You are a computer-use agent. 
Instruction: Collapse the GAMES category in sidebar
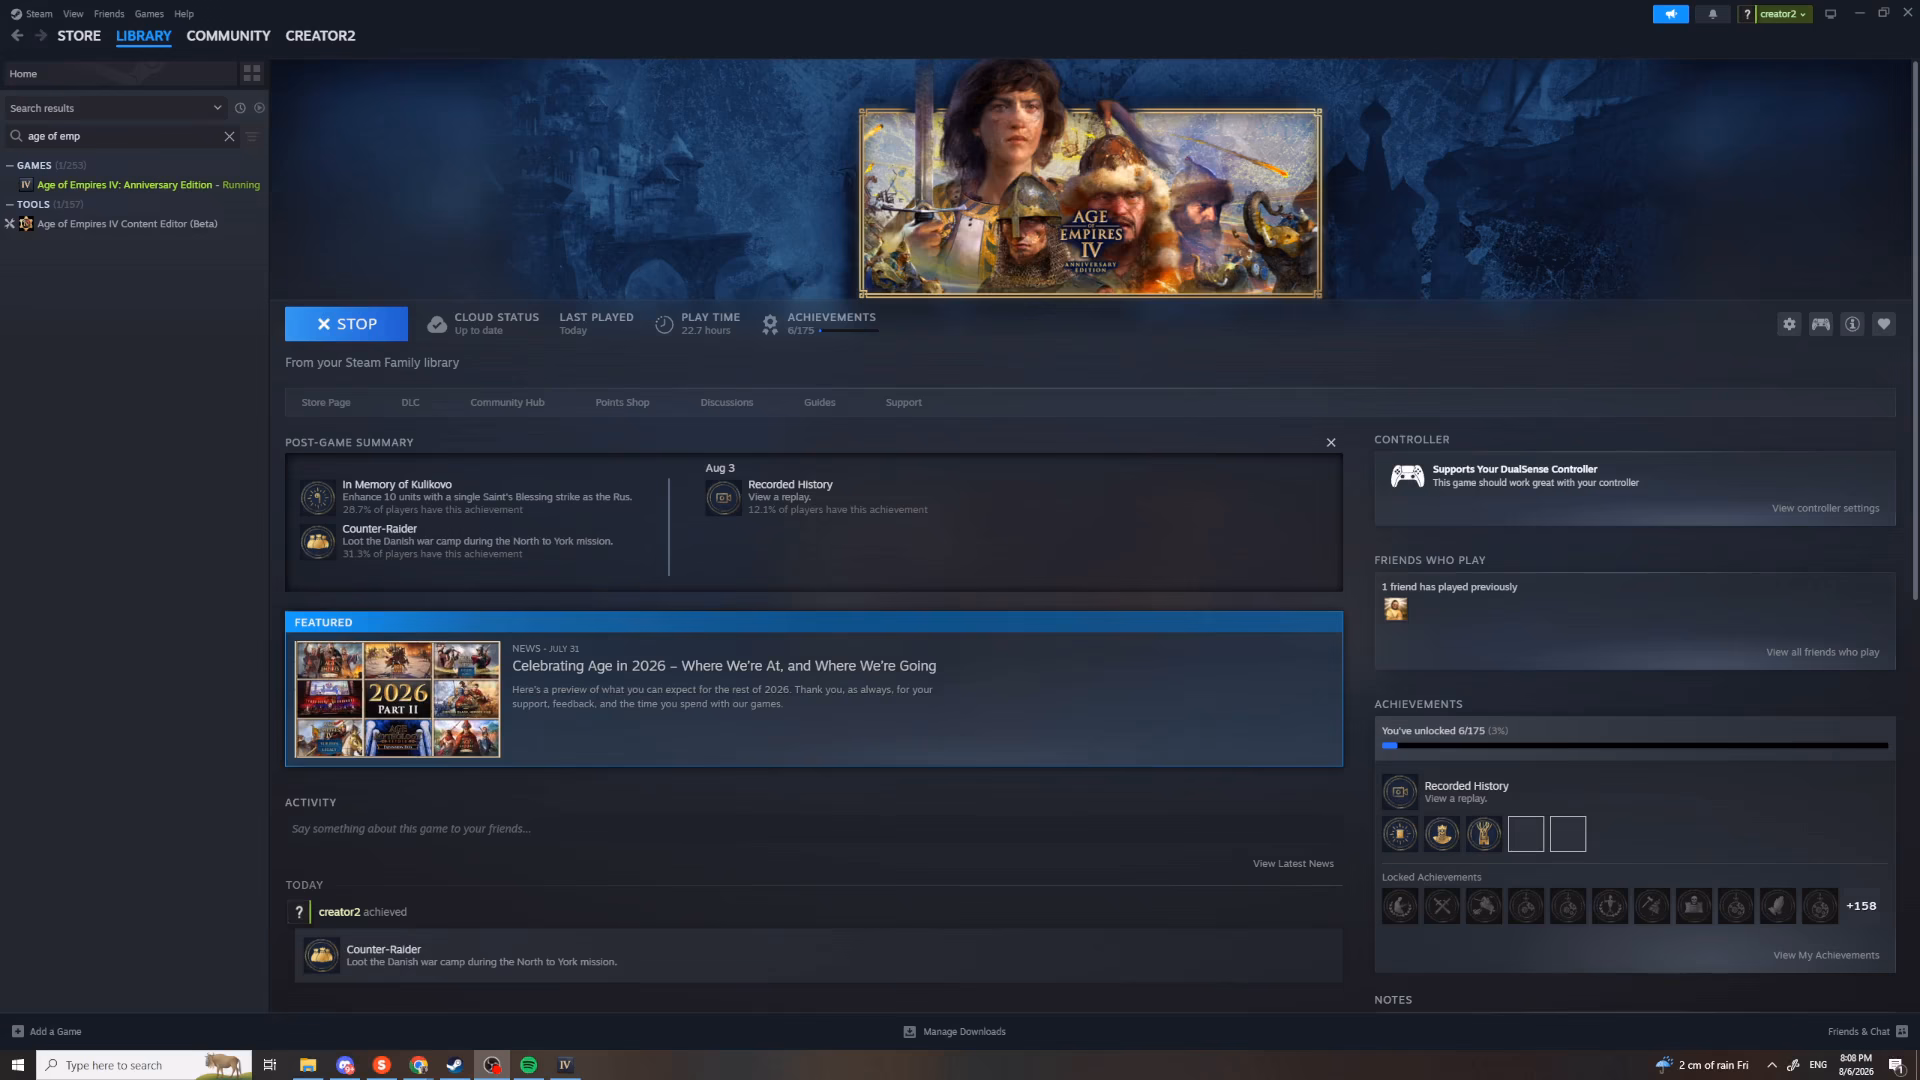pos(10,165)
